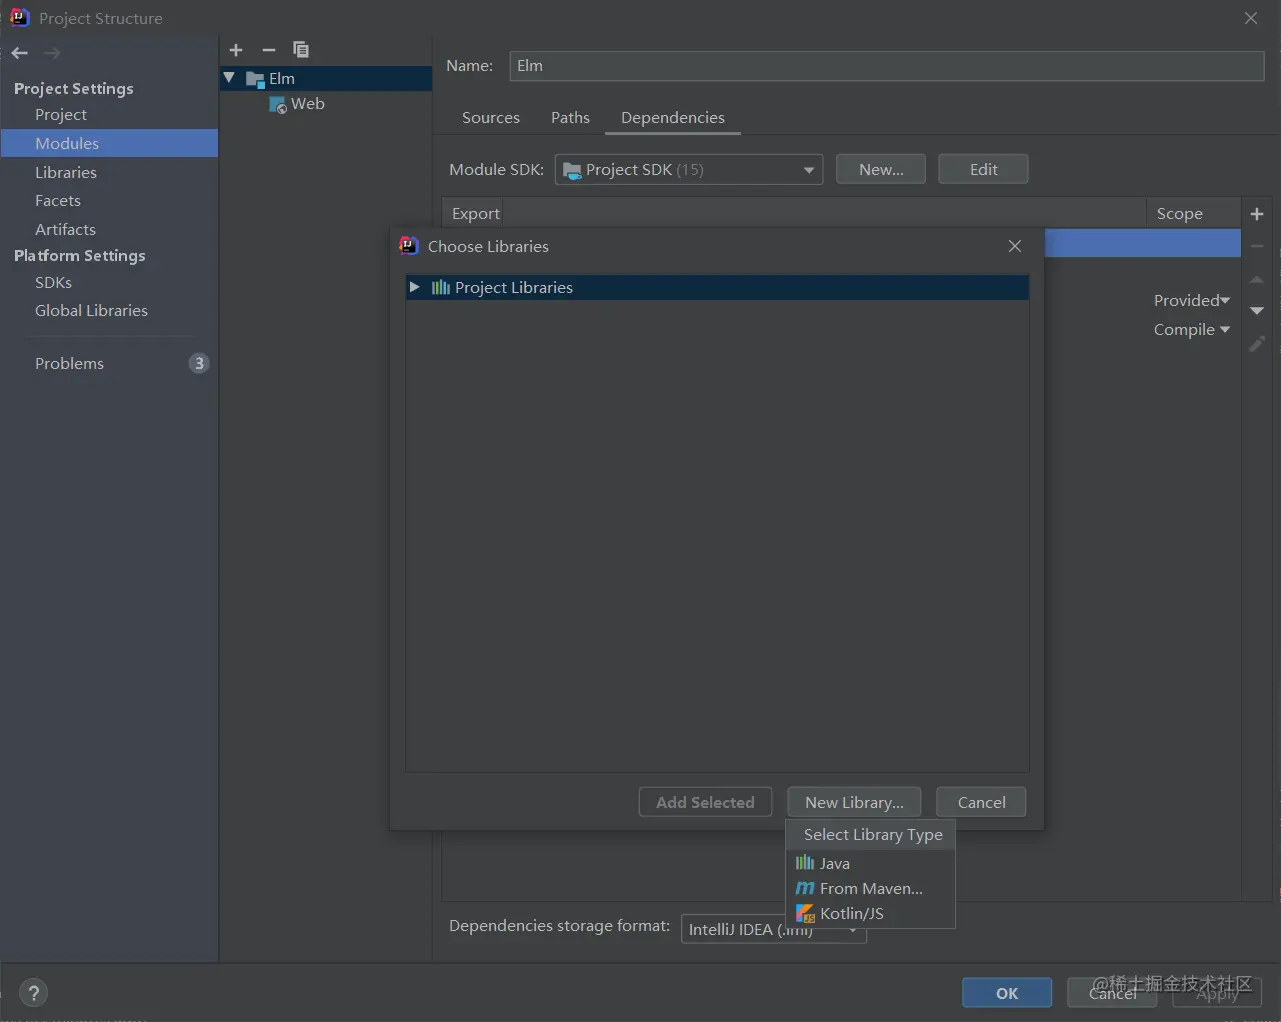Image resolution: width=1281 pixels, height=1022 pixels.
Task: Open Dependencies storage format dropdown
Action: click(x=773, y=930)
